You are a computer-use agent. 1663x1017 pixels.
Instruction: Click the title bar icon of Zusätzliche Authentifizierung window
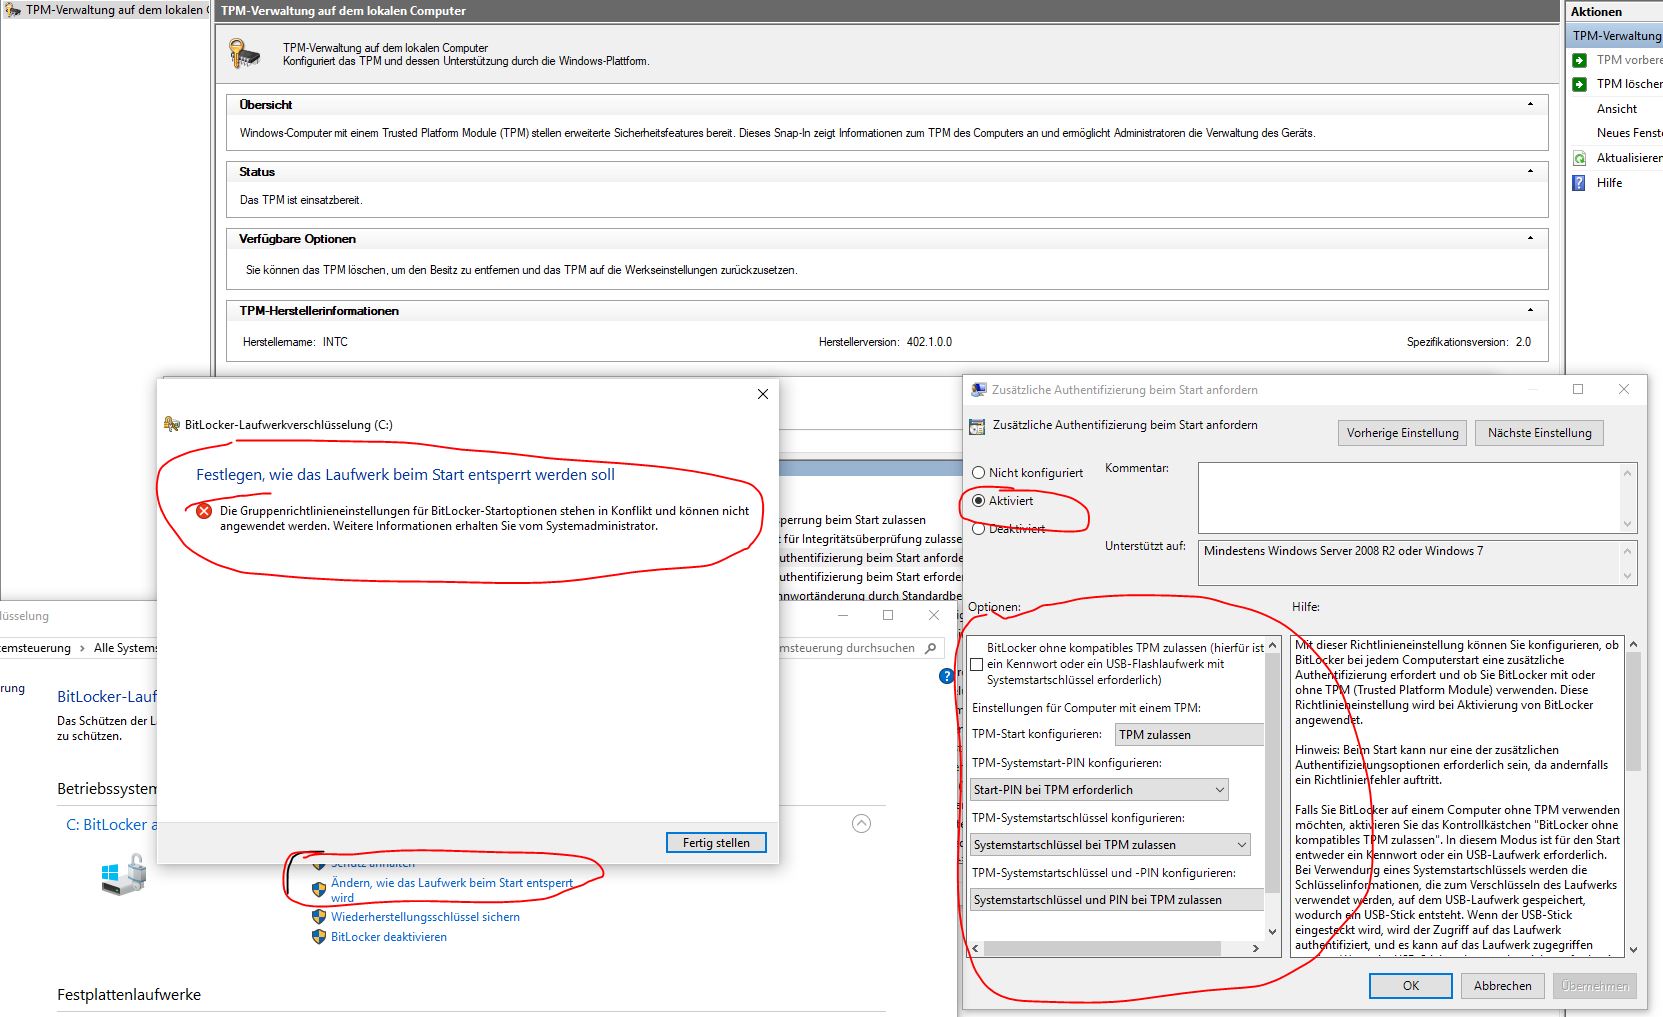(x=979, y=390)
